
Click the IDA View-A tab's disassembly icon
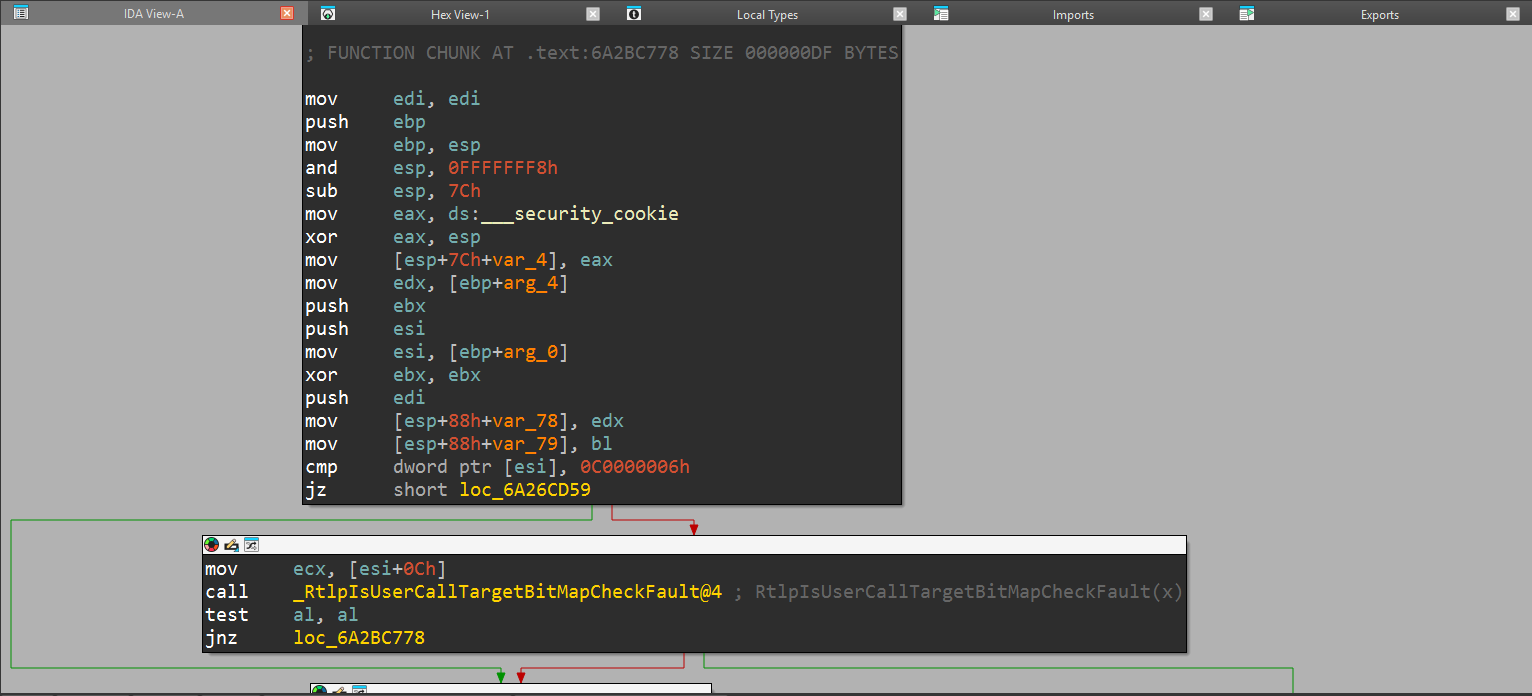pyautogui.click(x=21, y=14)
